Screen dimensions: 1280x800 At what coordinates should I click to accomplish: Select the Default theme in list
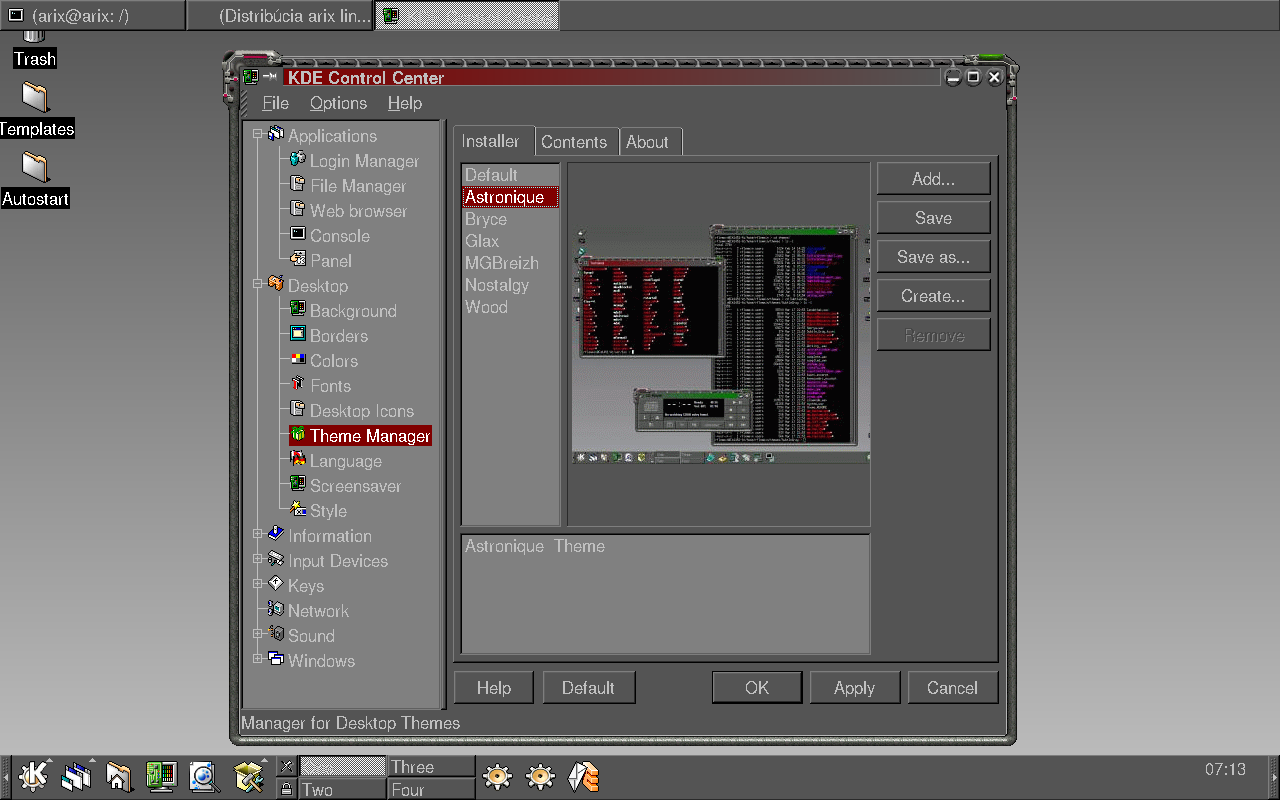pos(509,175)
